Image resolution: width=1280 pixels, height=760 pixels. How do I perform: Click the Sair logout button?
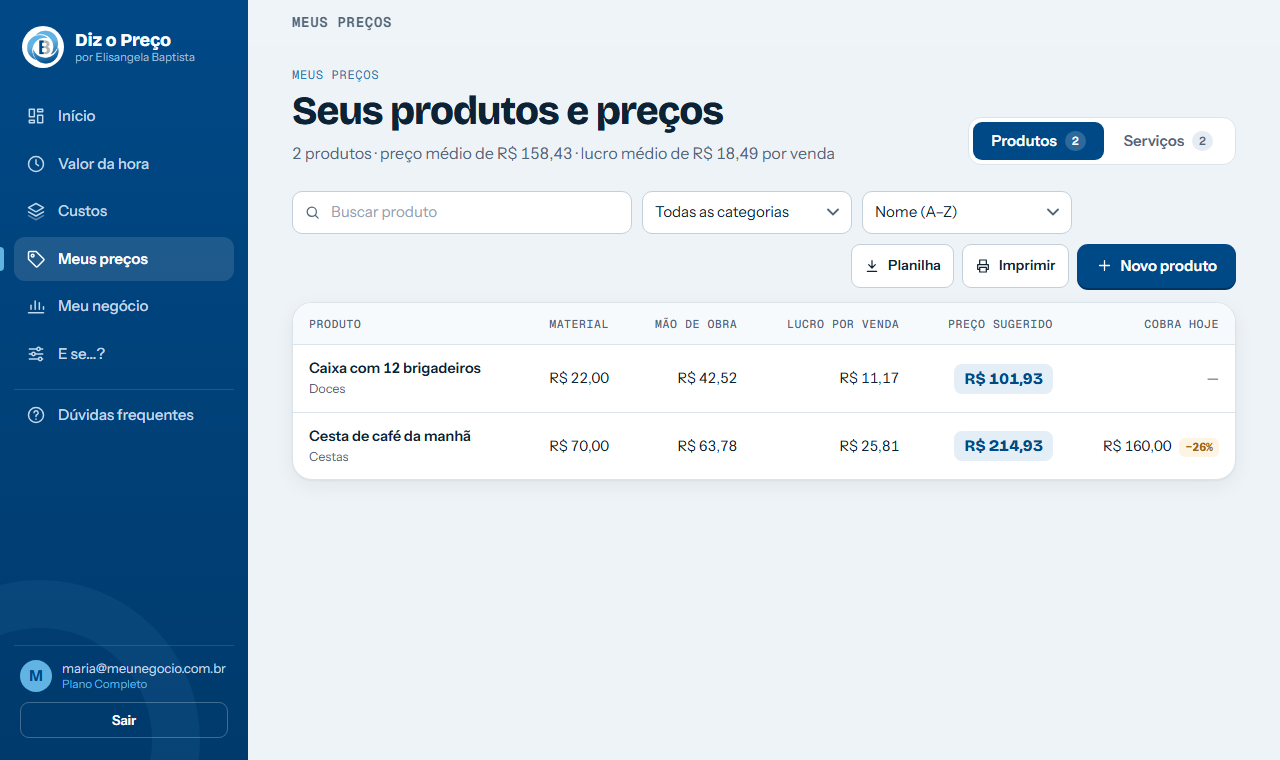(124, 720)
